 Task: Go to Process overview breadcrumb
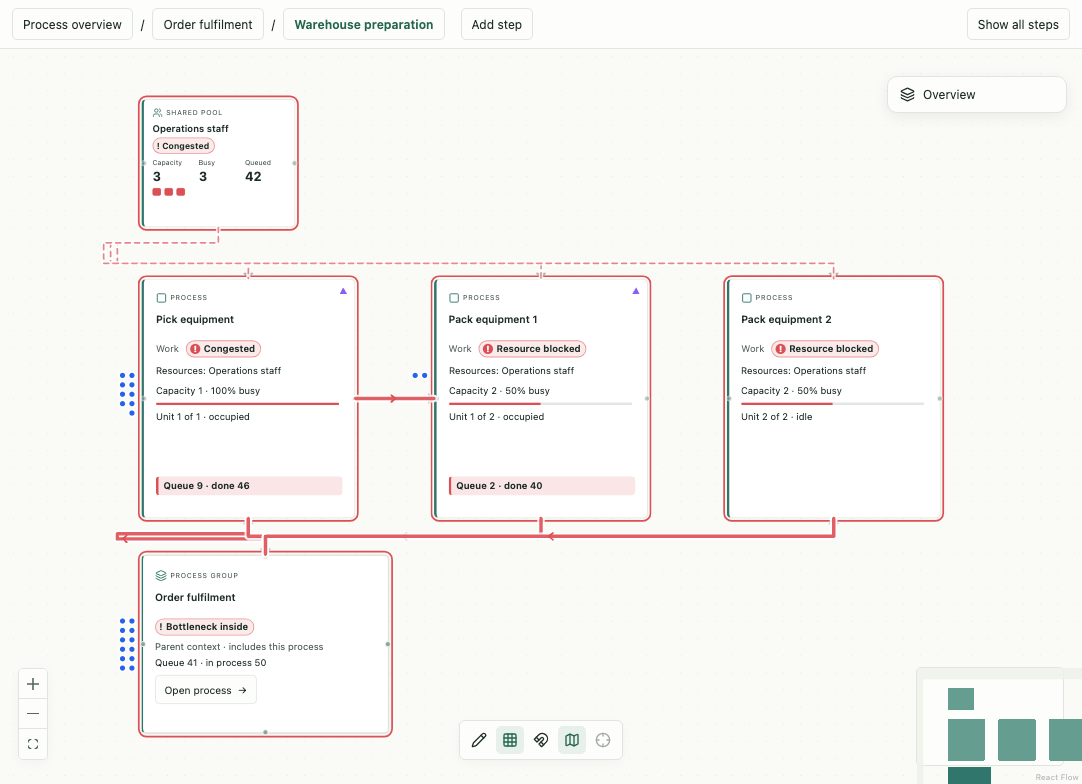[x=72, y=24]
